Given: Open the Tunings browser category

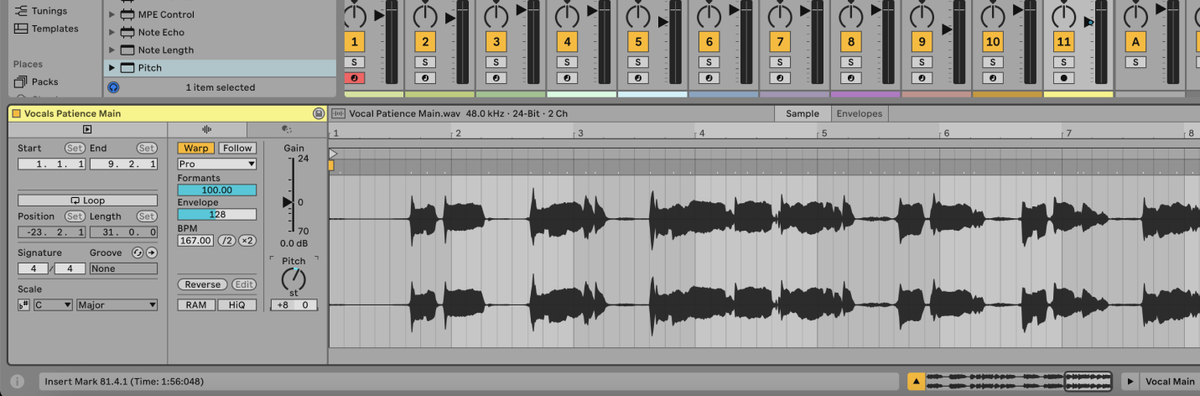Looking at the screenshot, I should pyautogui.click(x=48, y=10).
